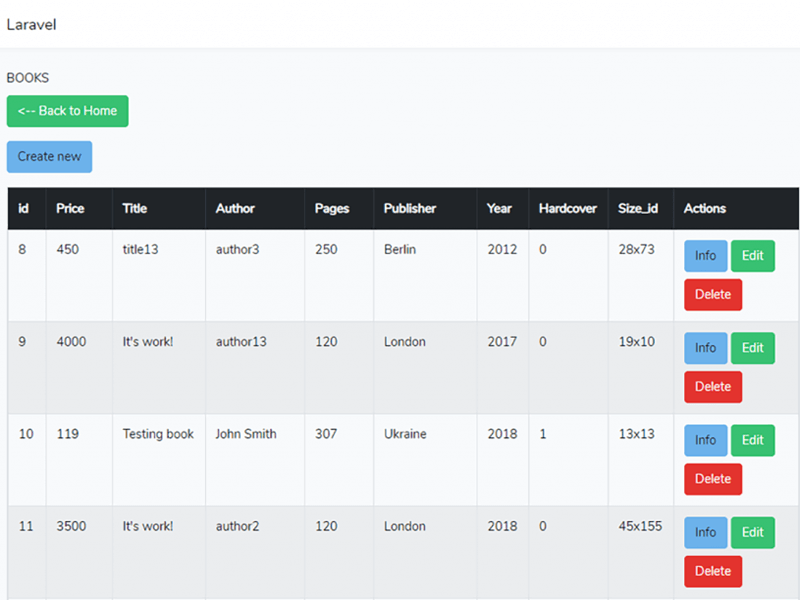The height and width of the screenshot is (600, 800).
Task: Edit the book by author13
Action: click(x=752, y=348)
